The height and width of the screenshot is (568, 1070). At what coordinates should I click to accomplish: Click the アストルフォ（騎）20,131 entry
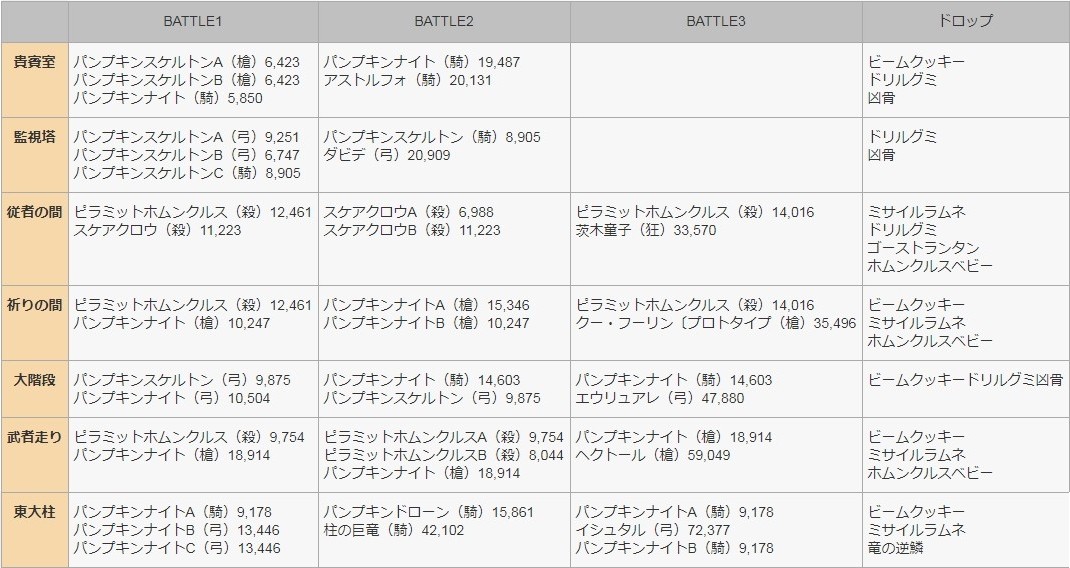point(407,80)
